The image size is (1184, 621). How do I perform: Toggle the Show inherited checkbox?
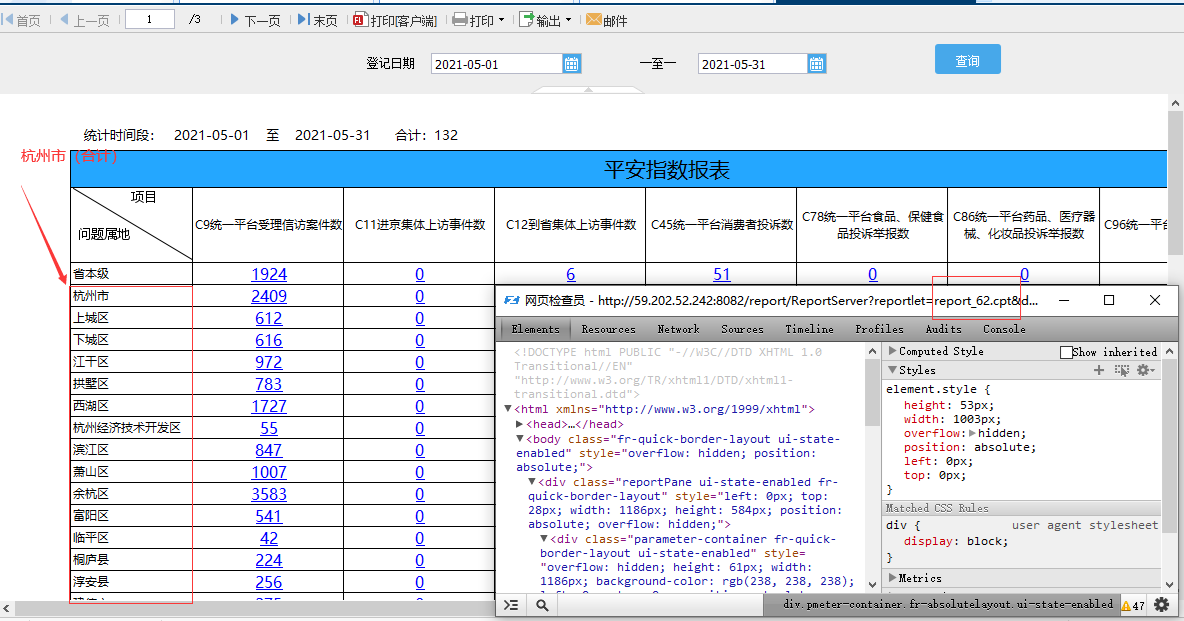(x=1066, y=352)
